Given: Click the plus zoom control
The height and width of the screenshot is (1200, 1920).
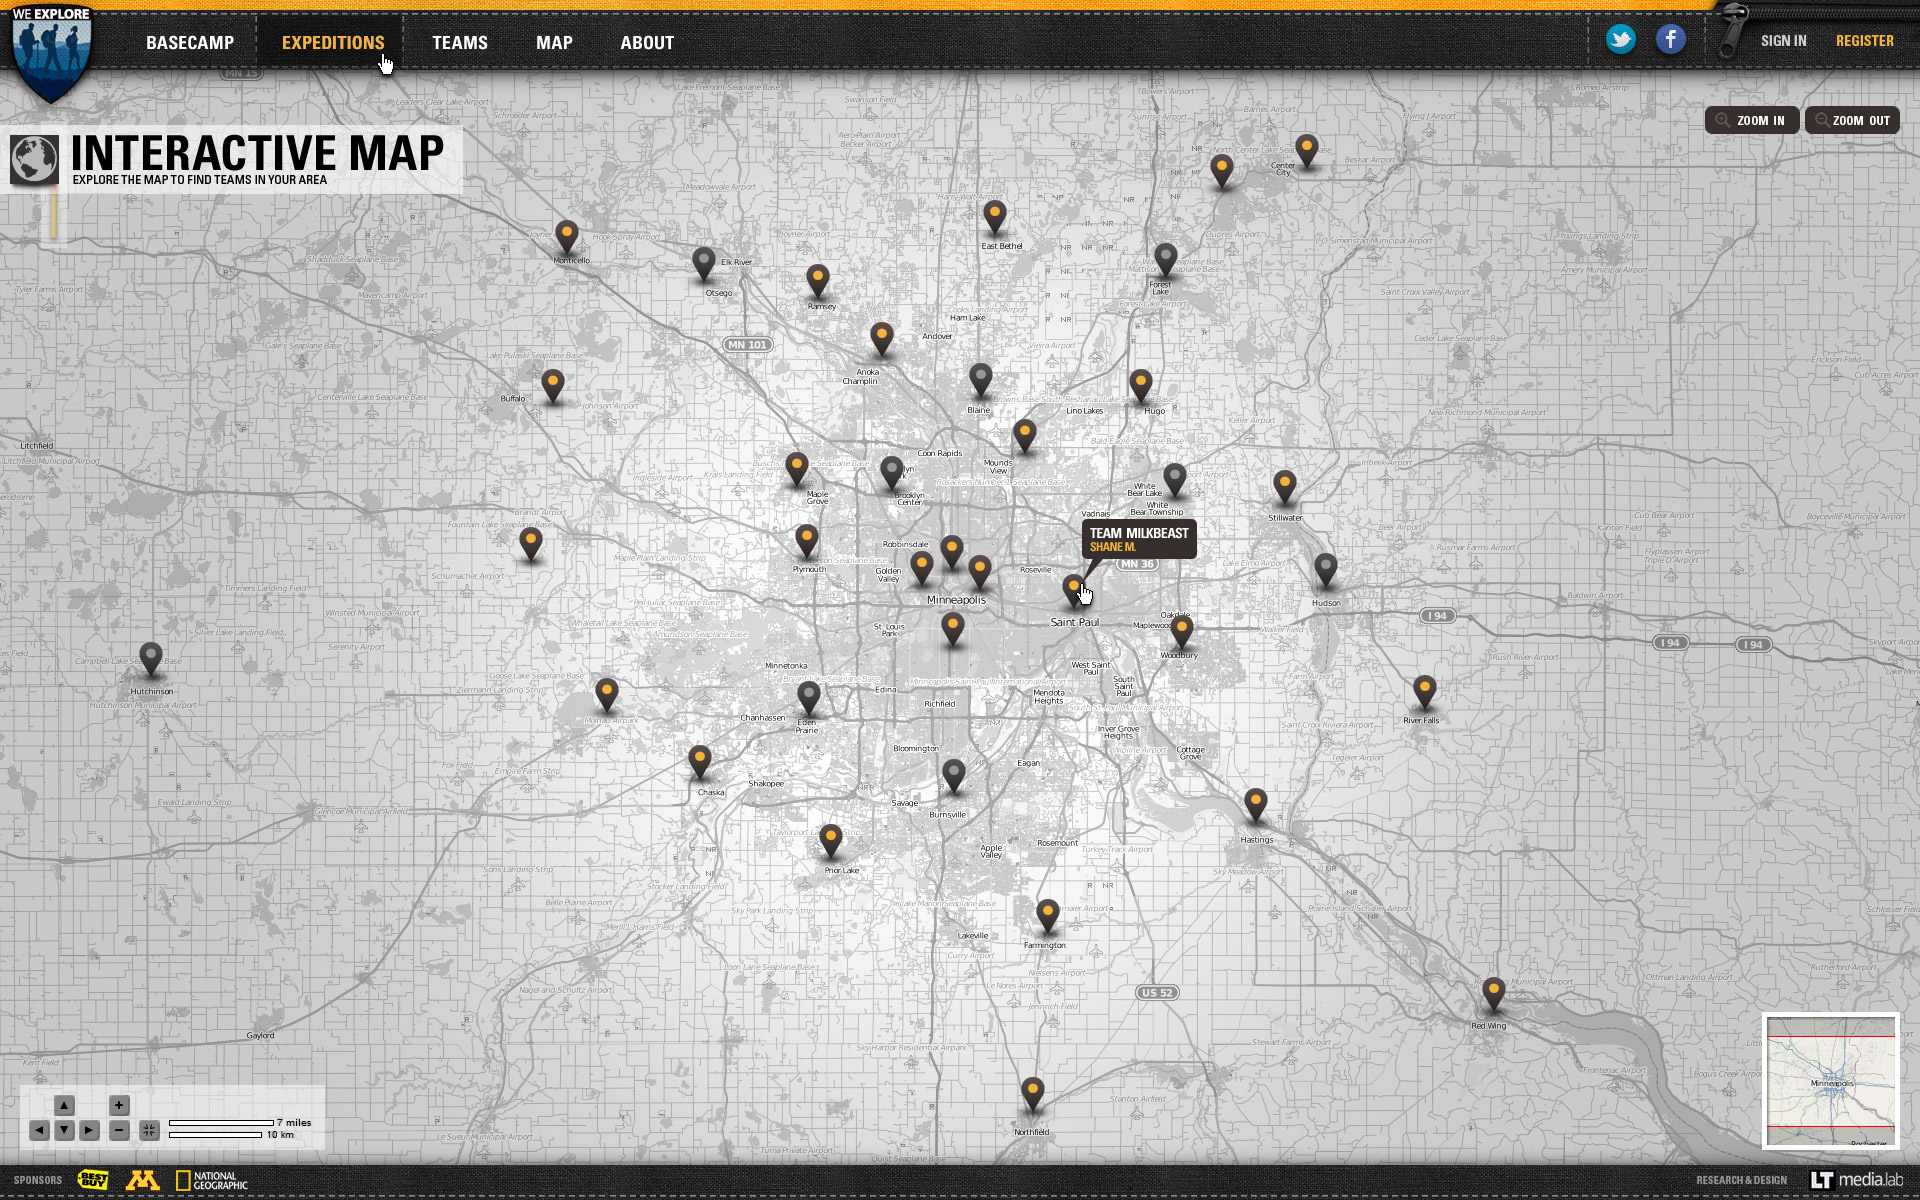Looking at the screenshot, I should [x=119, y=1105].
